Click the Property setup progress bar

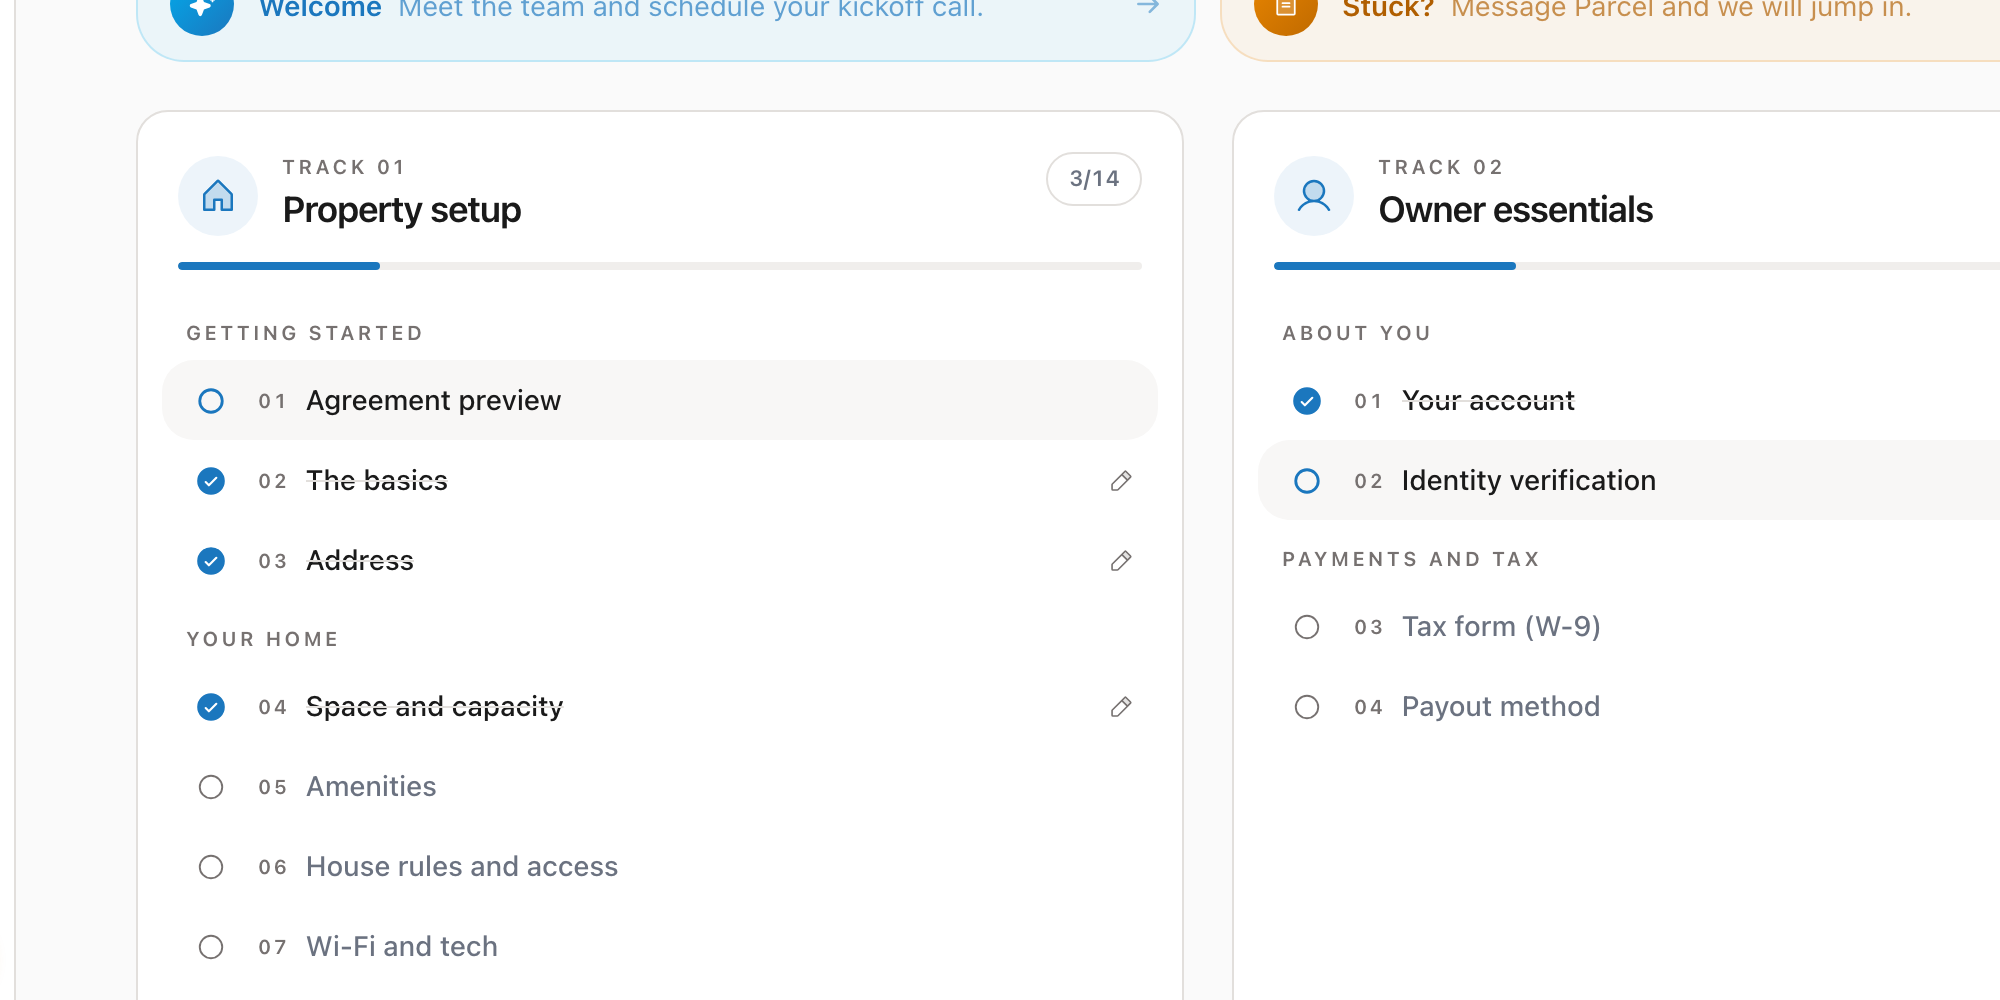tap(660, 265)
